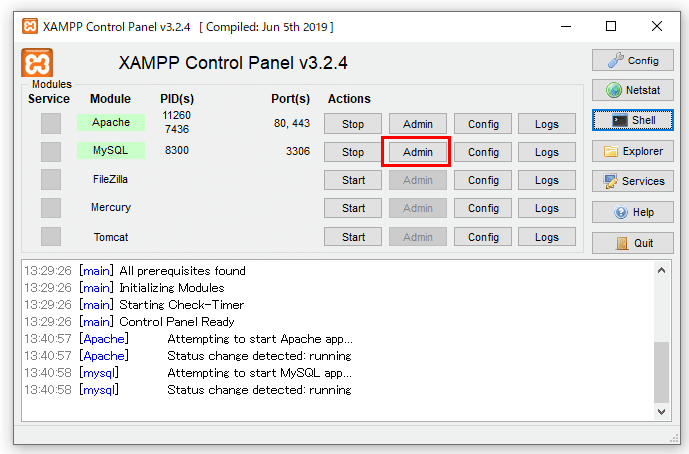Click the large XAMPP logo

pyautogui.click(x=37, y=63)
